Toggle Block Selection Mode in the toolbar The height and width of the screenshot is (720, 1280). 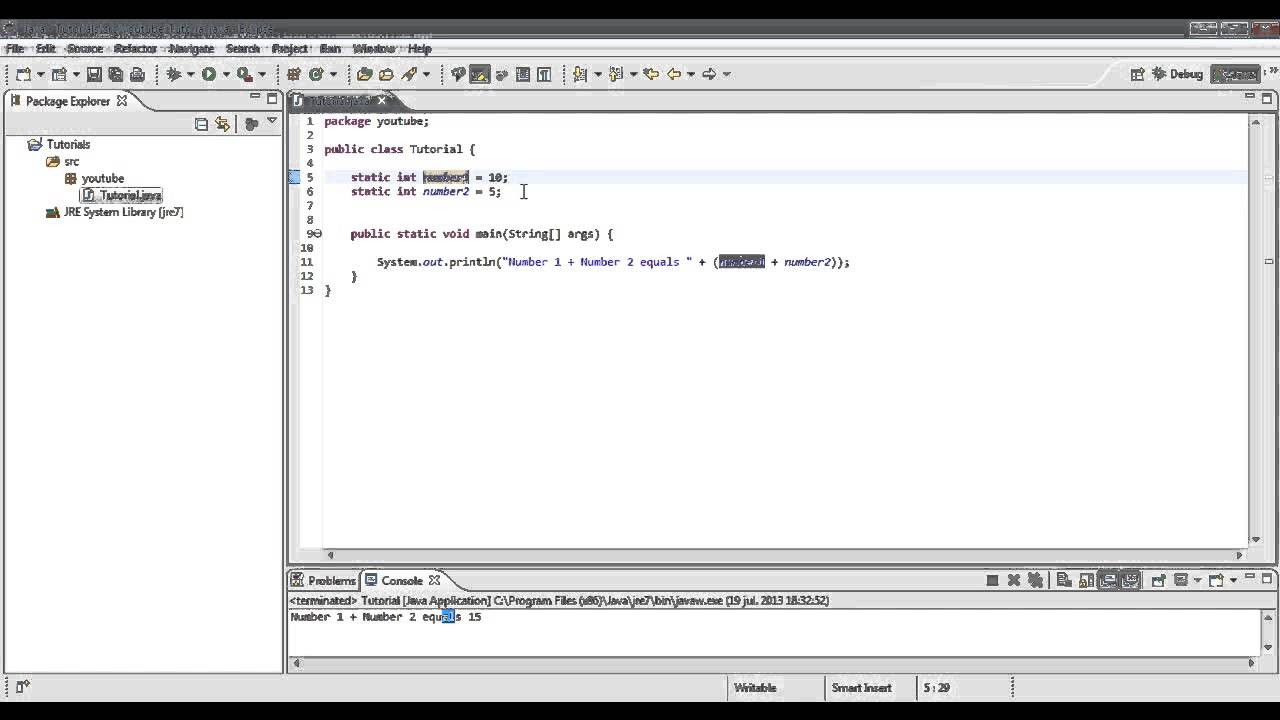523,74
